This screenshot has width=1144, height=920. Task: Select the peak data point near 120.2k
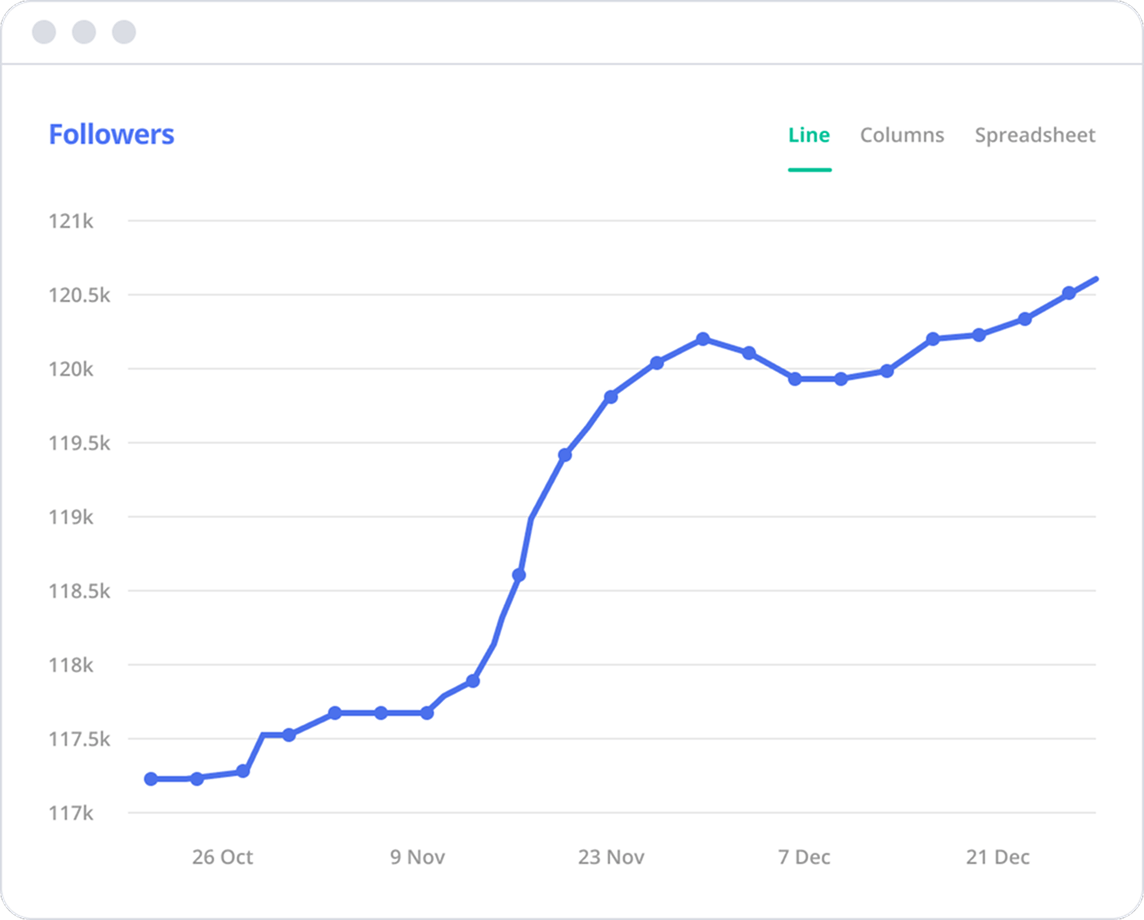(x=702, y=339)
